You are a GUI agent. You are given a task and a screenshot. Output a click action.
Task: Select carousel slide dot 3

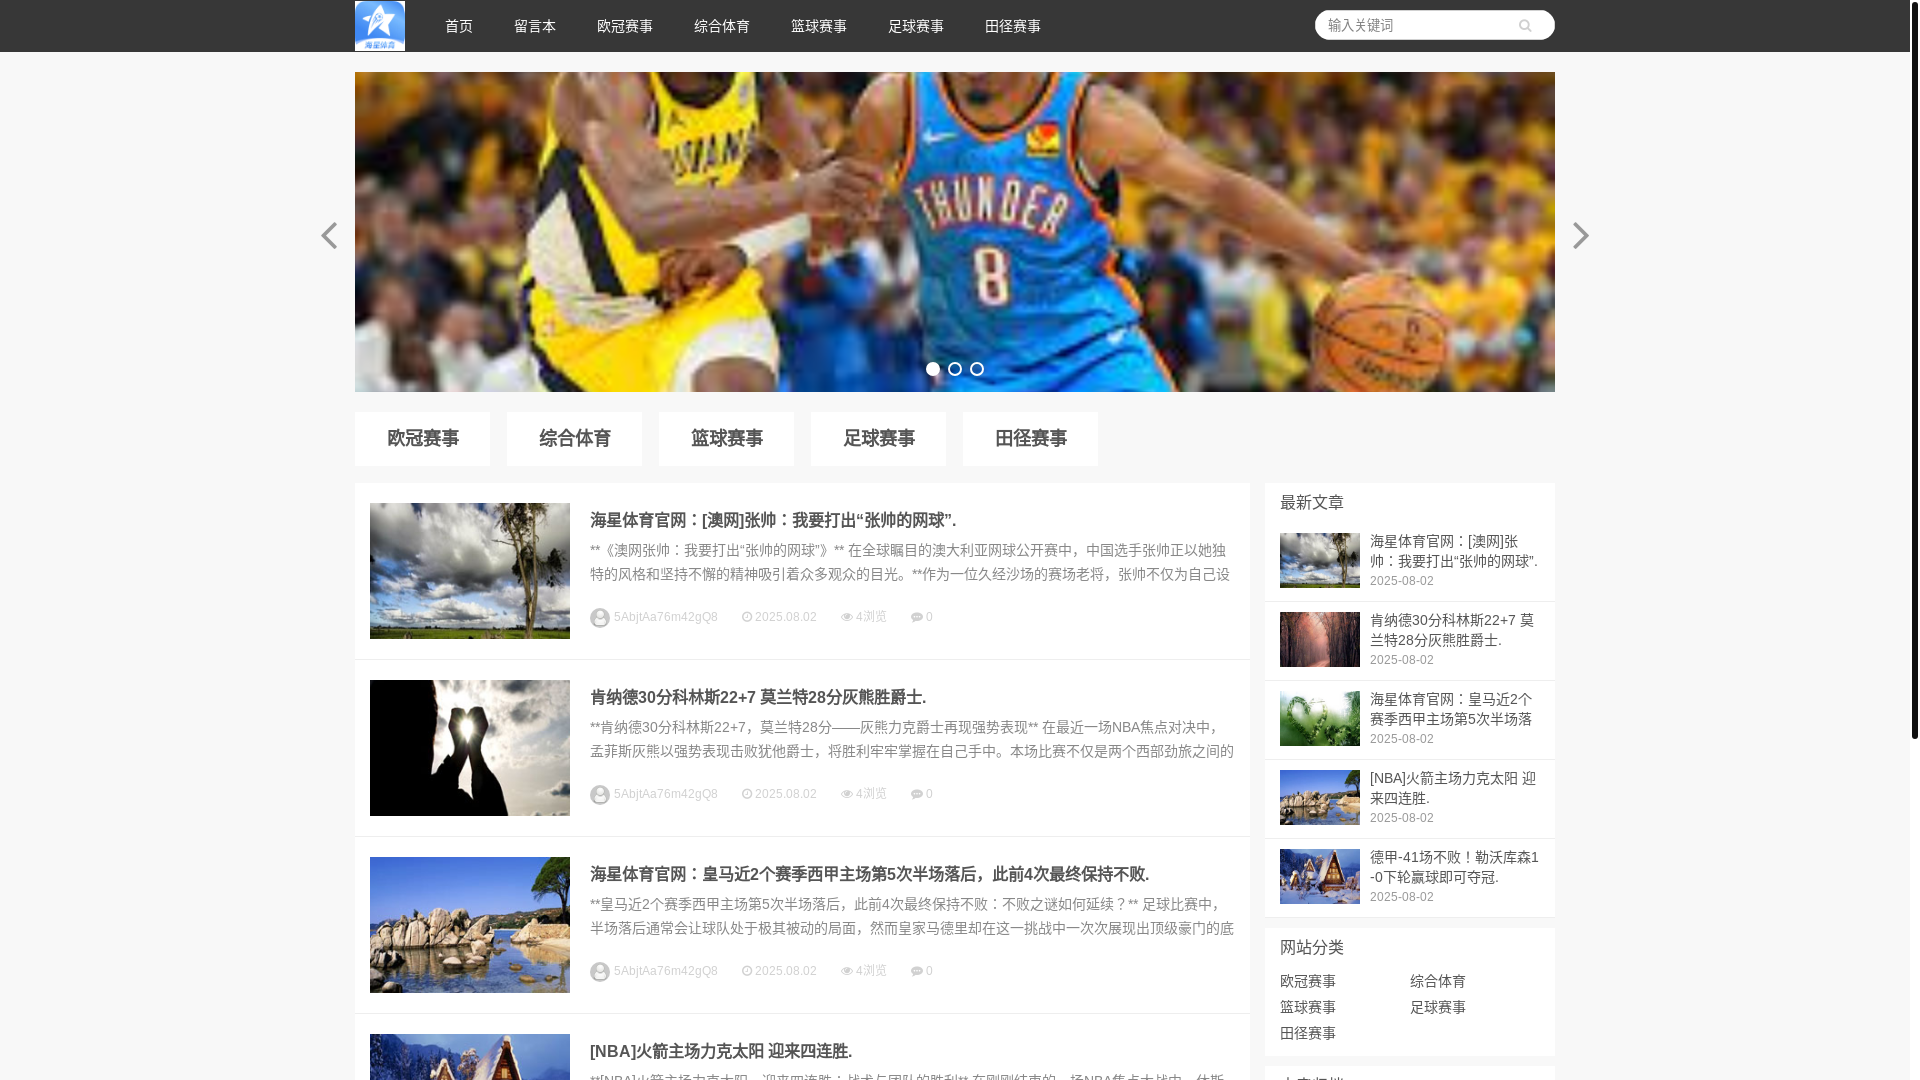point(977,369)
